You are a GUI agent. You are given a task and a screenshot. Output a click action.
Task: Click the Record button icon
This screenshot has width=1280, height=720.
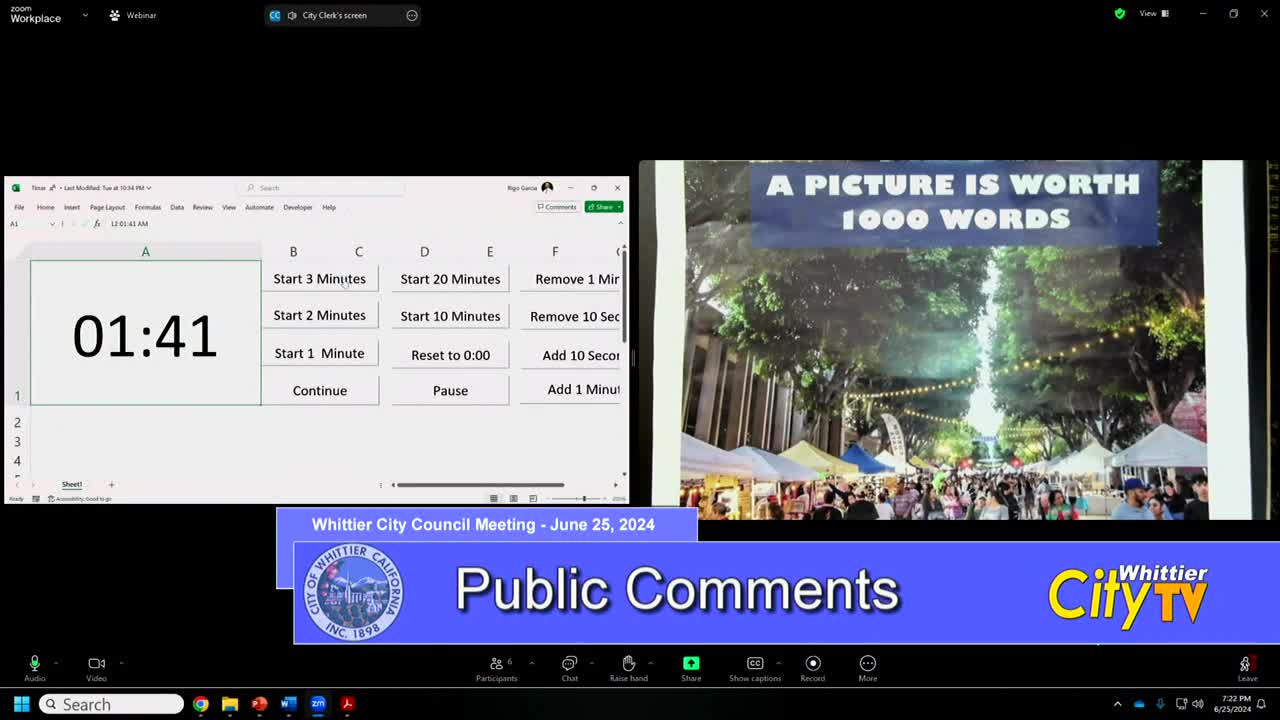pos(813,664)
